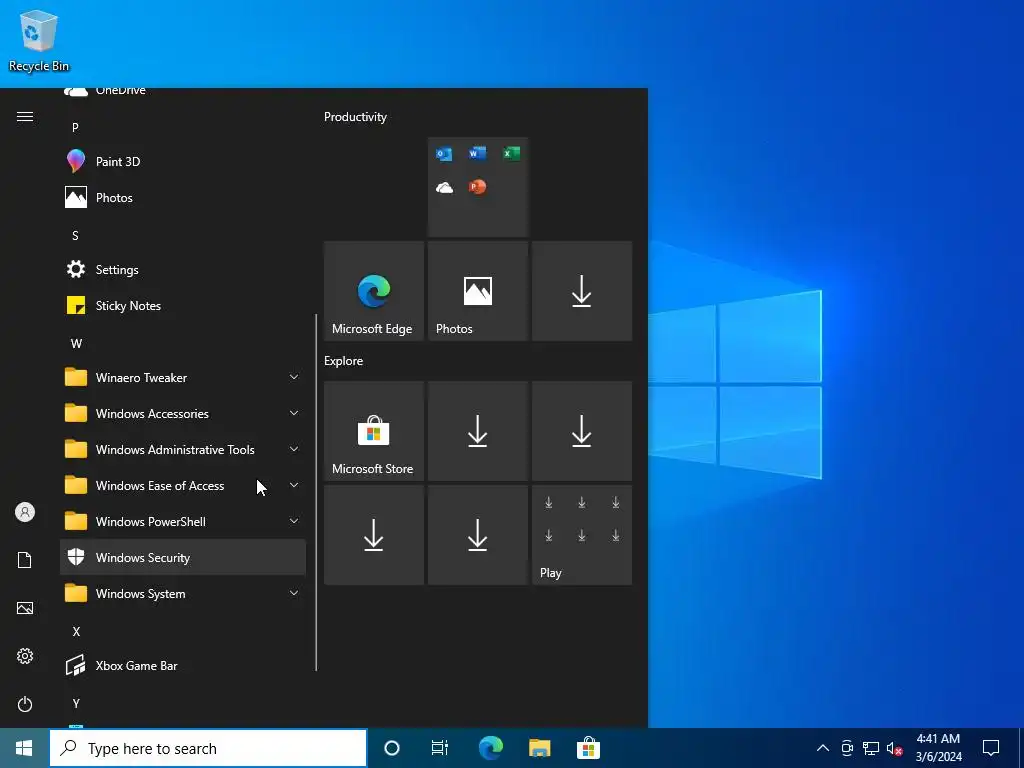The width and height of the screenshot is (1024, 768).
Task: Open the Office apps tile folder
Action: (x=477, y=187)
